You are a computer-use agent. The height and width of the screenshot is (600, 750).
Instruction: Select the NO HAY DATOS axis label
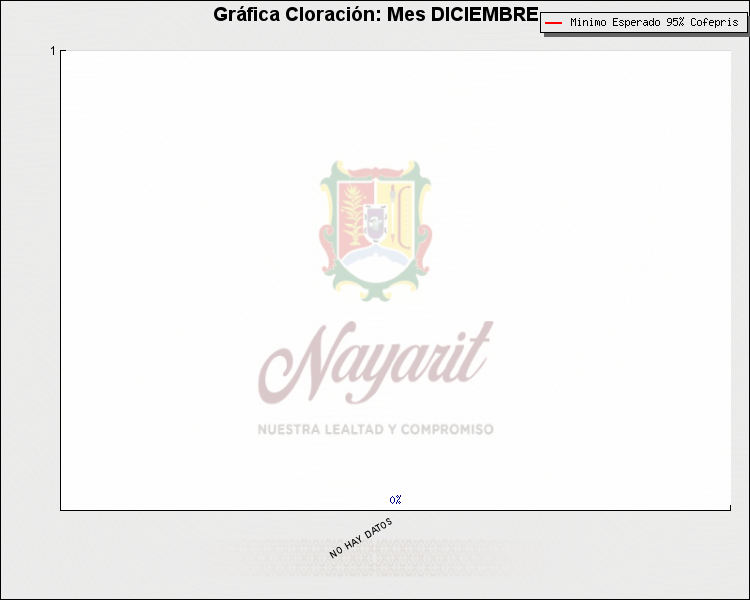(x=361, y=538)
